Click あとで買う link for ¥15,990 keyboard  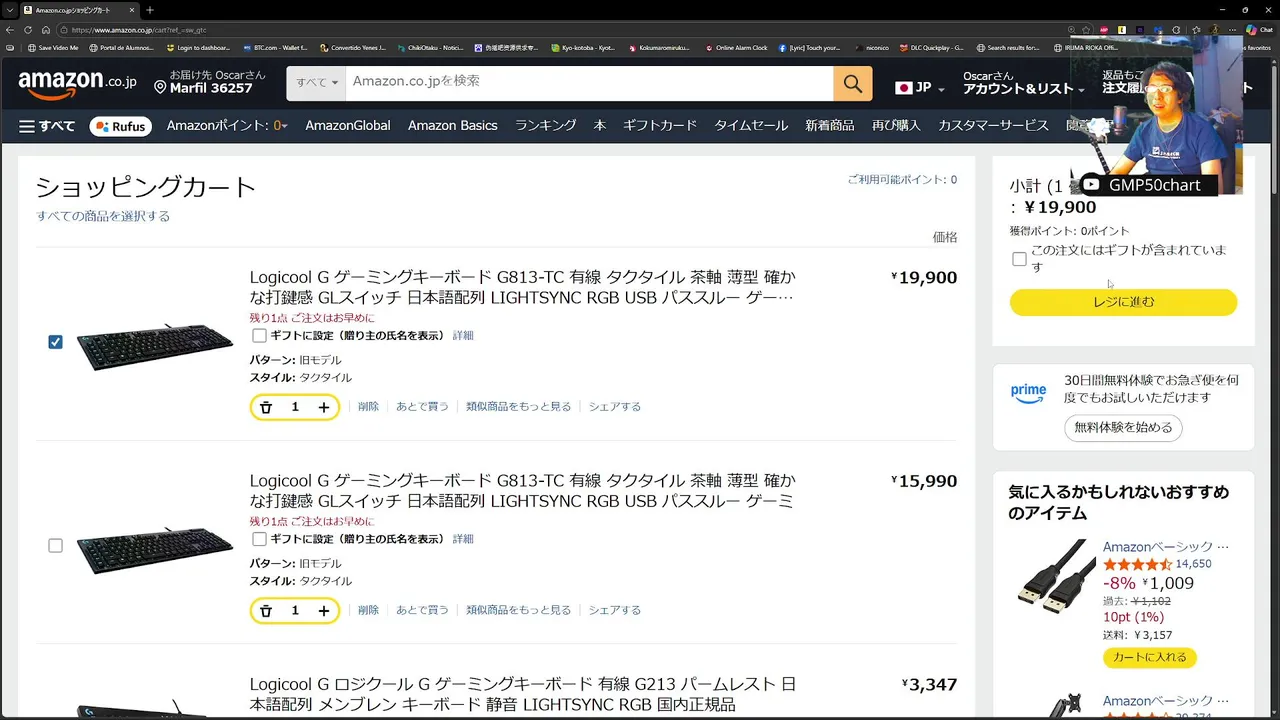422,610
